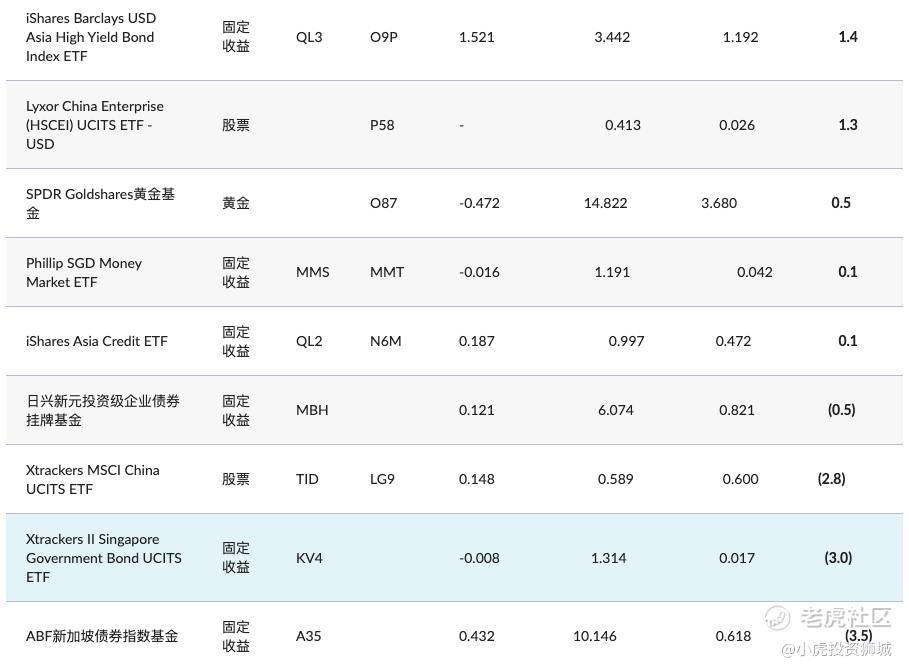
Task: Select Xtrackers MSCI China UCITS ETF name
Action: tap(92, 479)
